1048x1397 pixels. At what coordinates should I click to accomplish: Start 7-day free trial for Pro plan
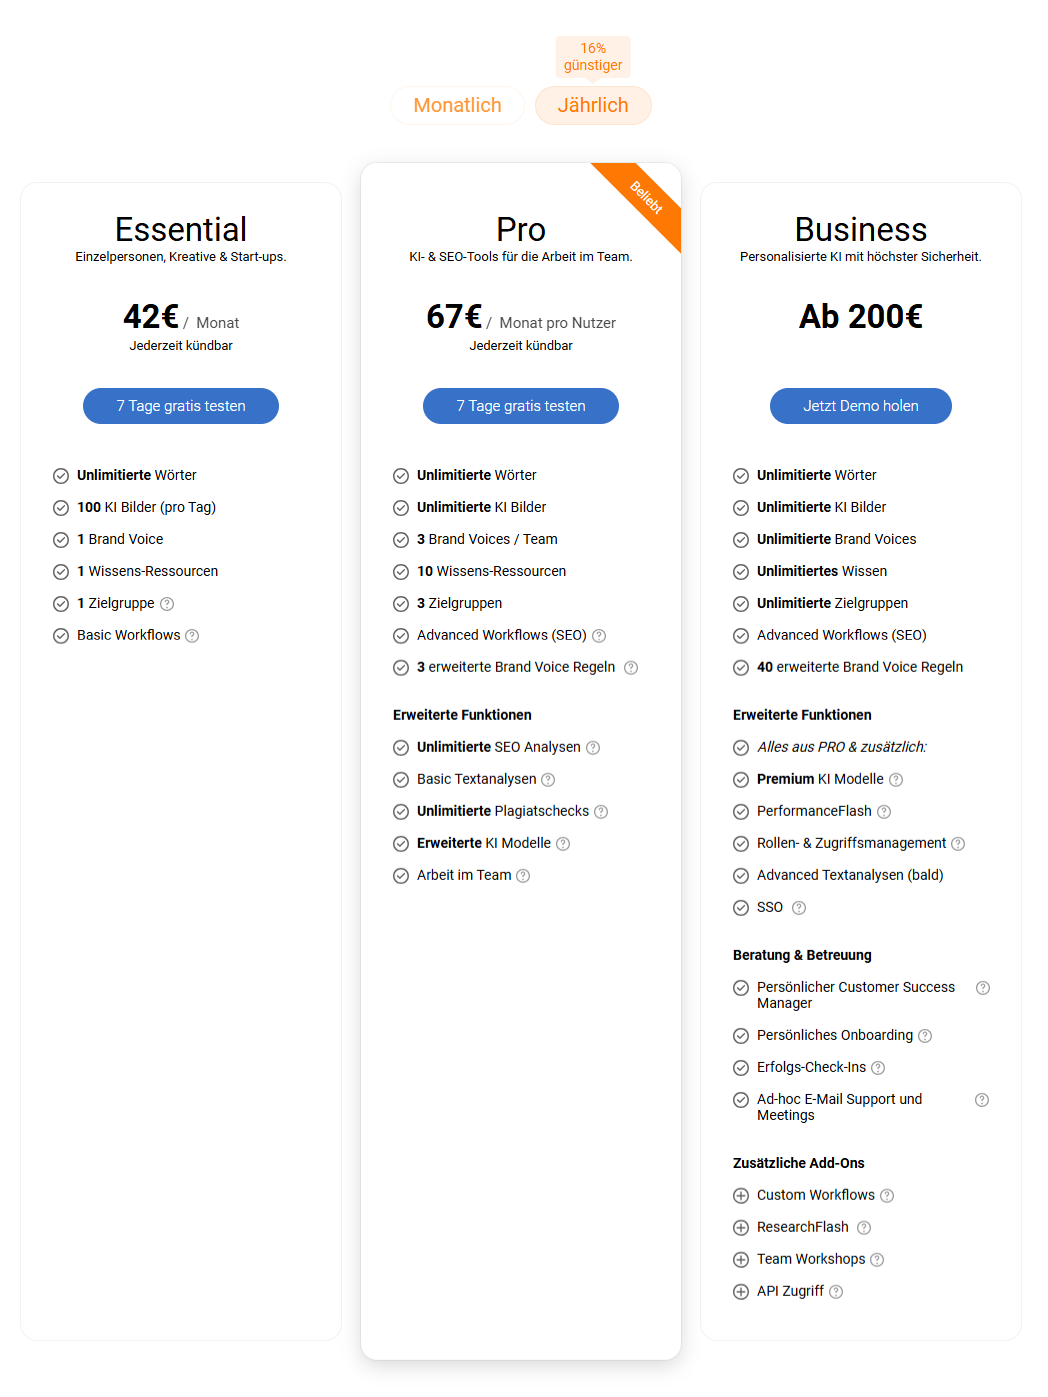click(521, 406)
